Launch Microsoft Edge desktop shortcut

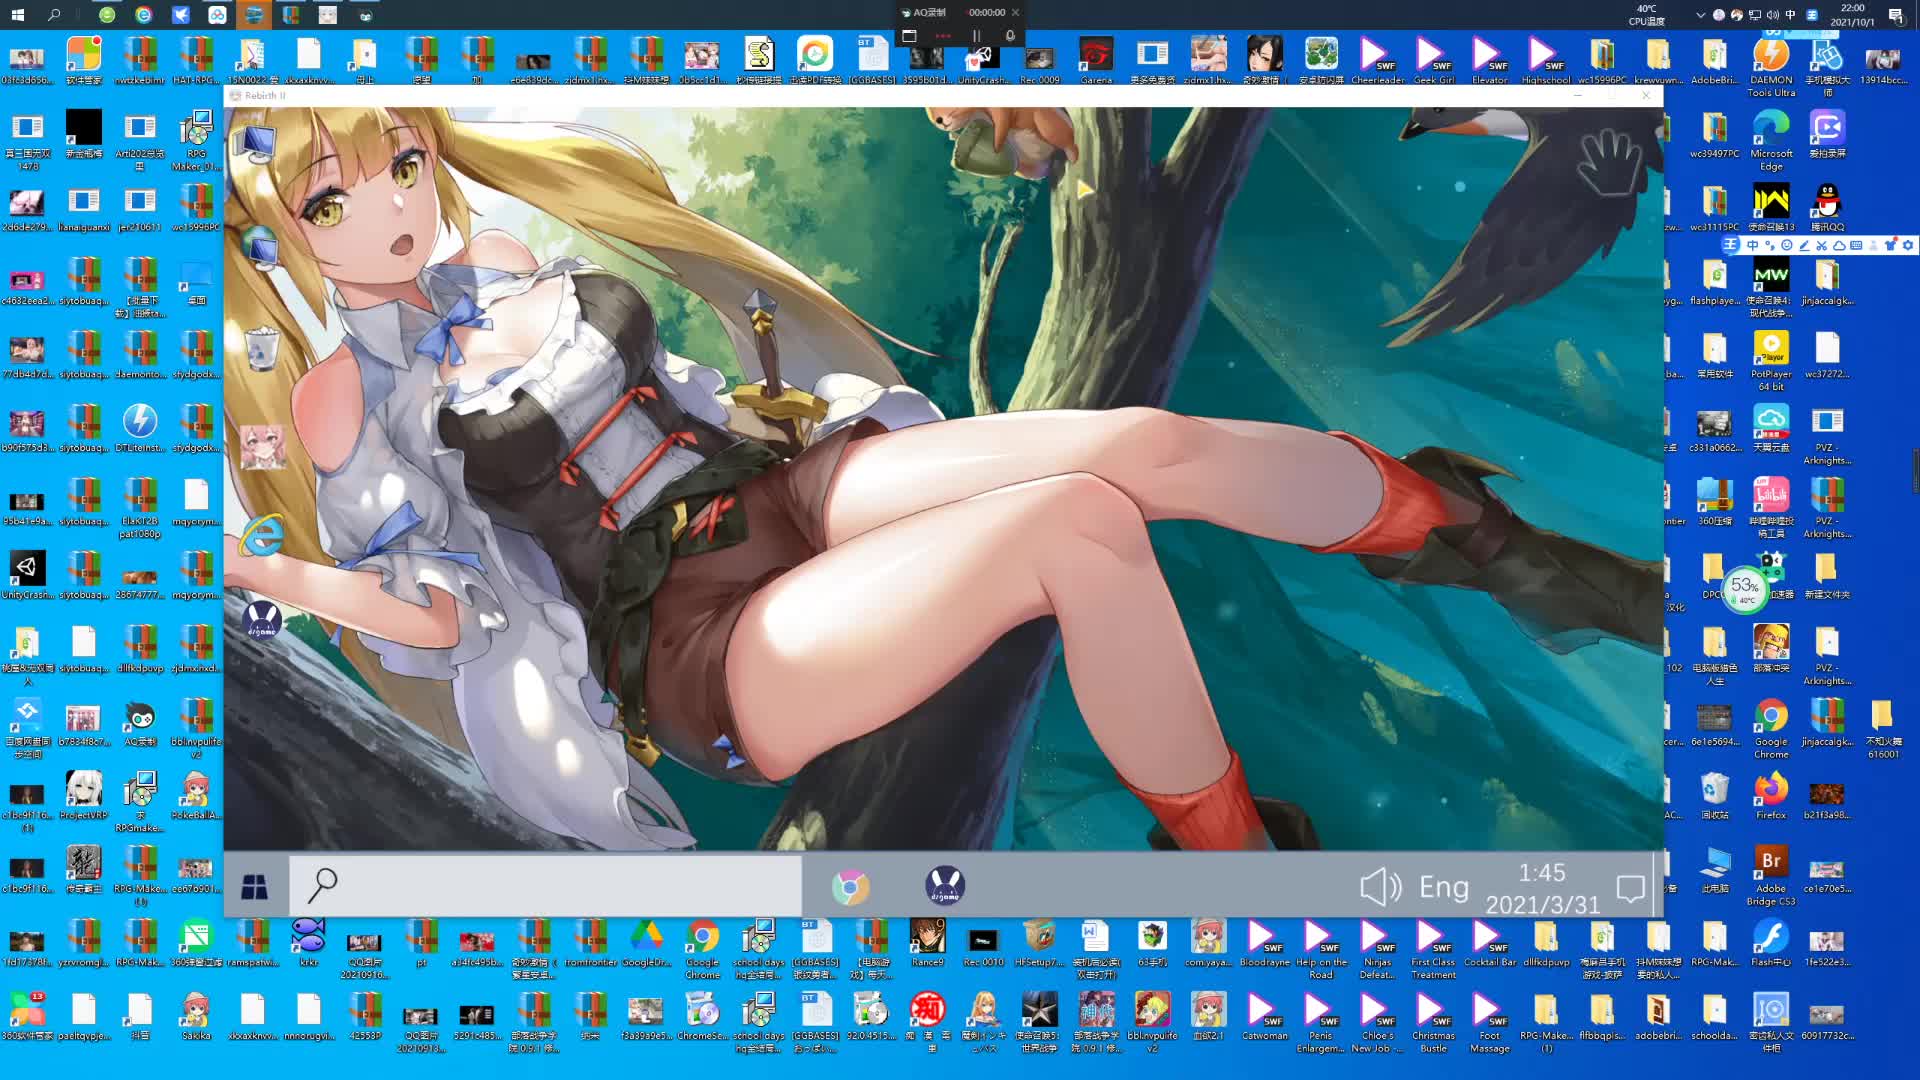tap(1771, 140)
